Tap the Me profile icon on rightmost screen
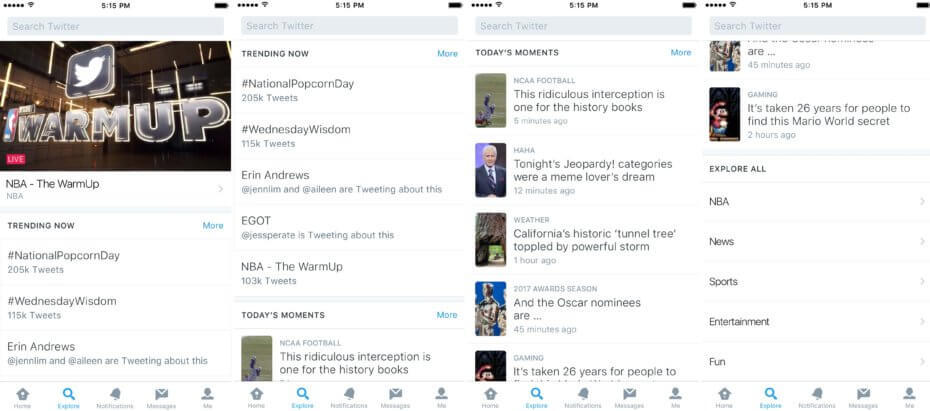930x411 pixels. pos(909,396)
